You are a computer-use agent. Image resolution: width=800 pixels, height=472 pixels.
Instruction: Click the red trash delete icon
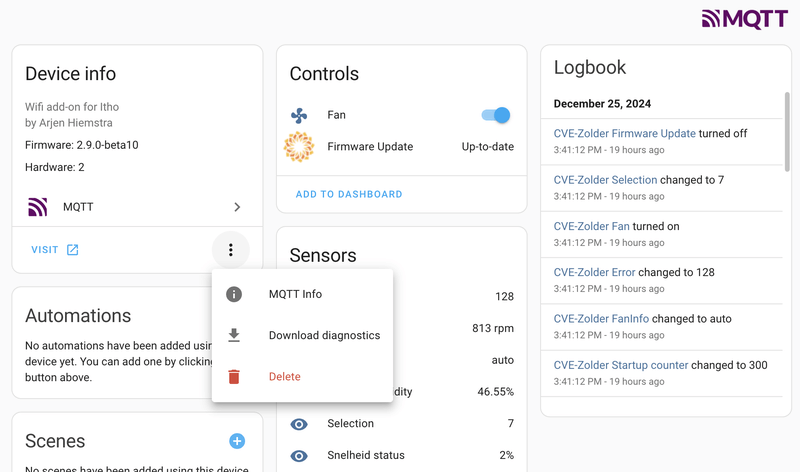click(x=234, y=377)
